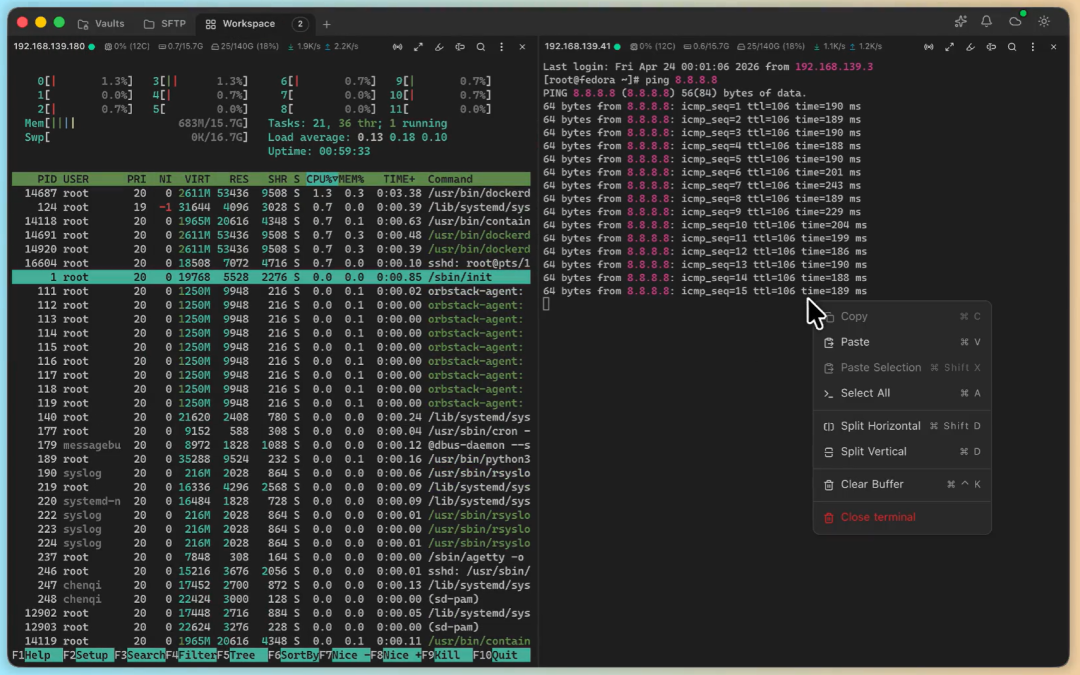Screen dimensions: 1080x675
Task: Open the cloud sync status icon
Action: tap(1016, 21)
